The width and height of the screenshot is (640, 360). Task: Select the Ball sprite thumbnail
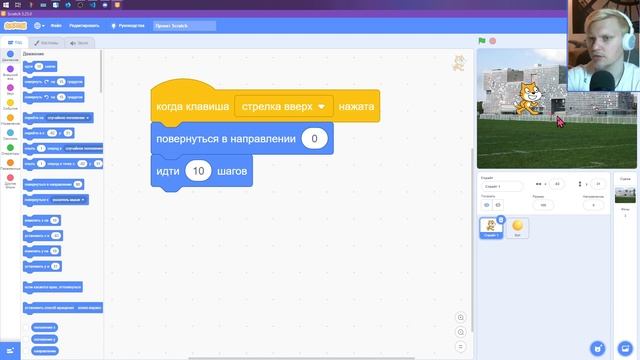click(x=518, y=228)
